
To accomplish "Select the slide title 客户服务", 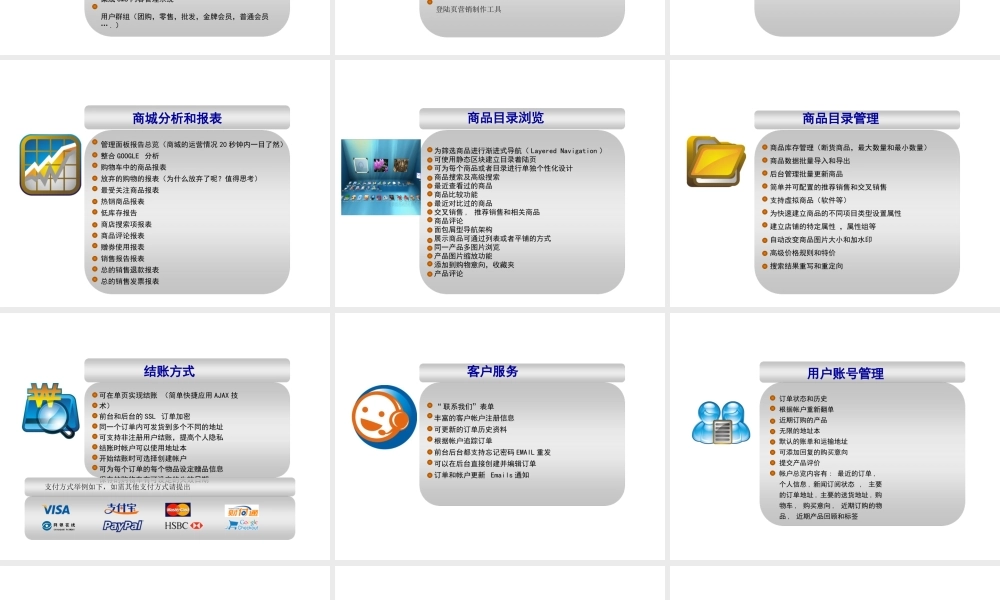I will click(x=492, y=371).
